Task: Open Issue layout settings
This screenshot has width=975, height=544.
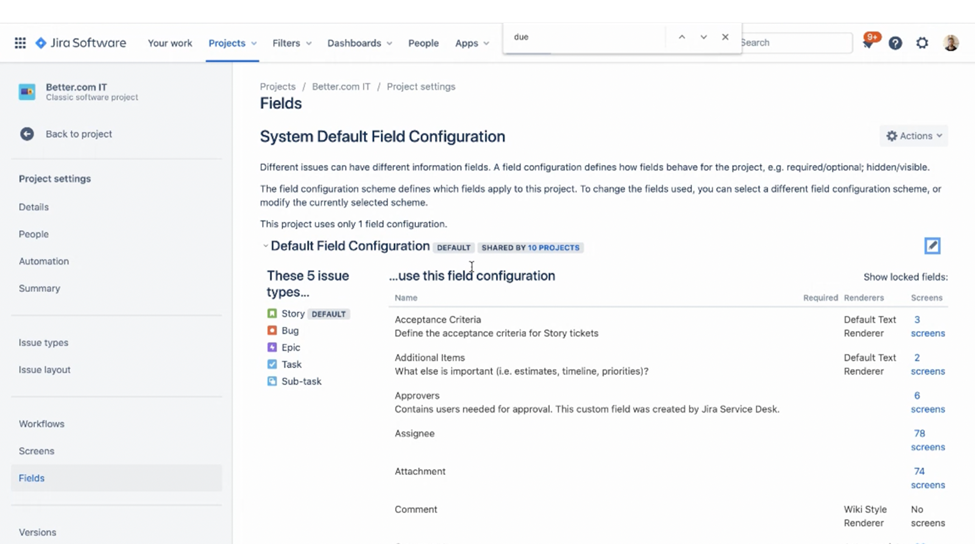Action: point(44,369)
